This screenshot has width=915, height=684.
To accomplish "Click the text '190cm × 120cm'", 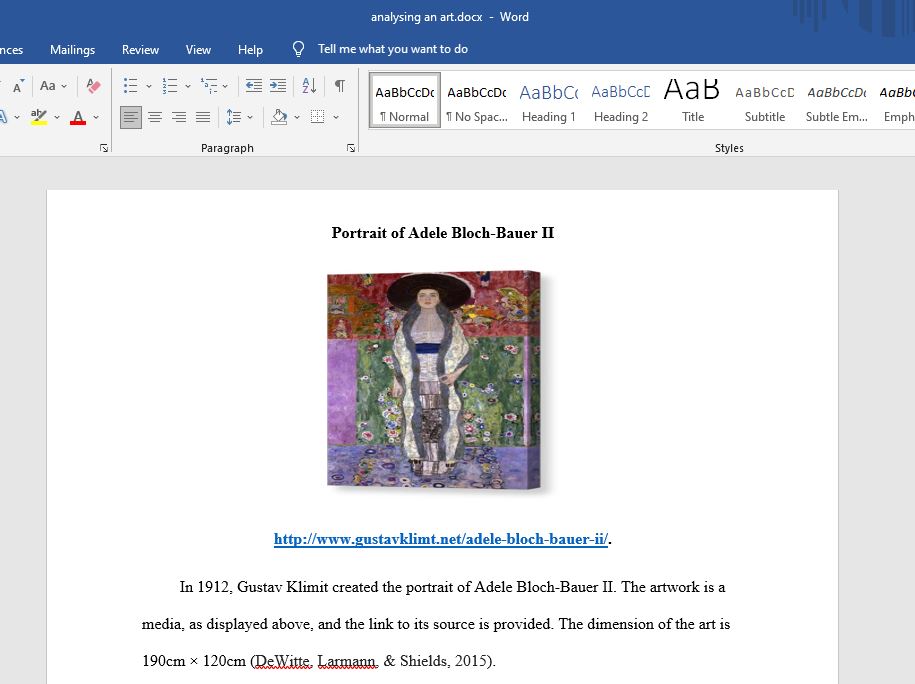I will 194,661.
